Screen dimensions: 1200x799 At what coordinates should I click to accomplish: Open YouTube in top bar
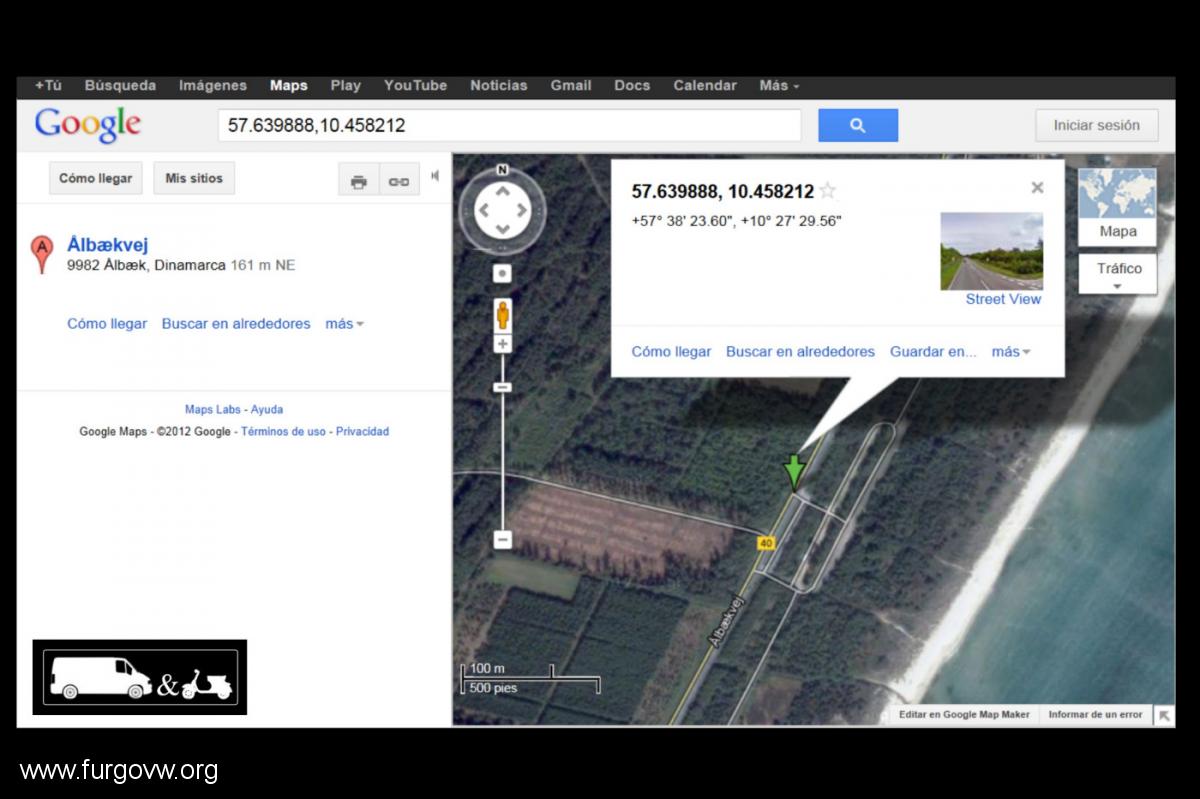[x=416, y=85]
